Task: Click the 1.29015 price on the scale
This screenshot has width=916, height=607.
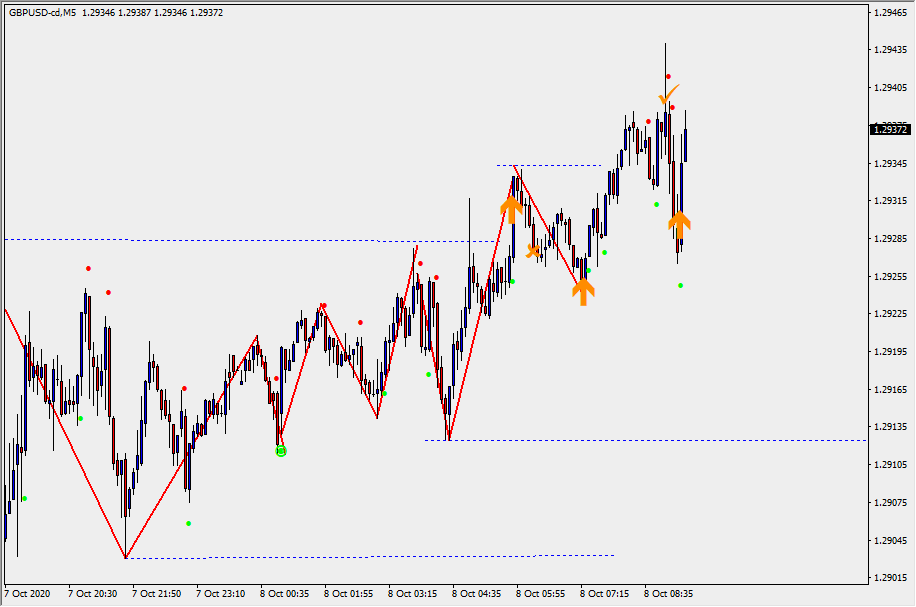Action: coord(890,578)
